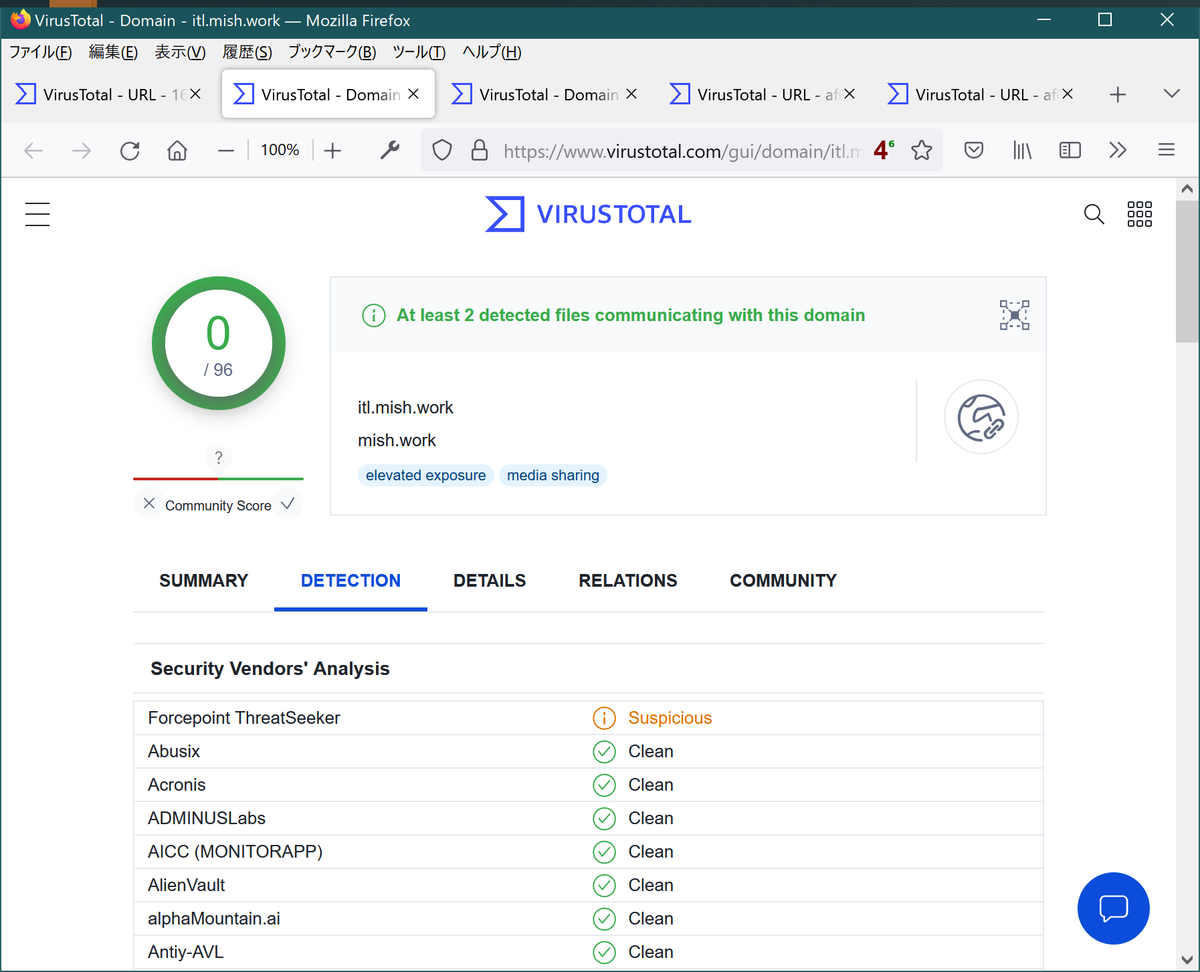Click the red 4 extension badge
The image size is (1200, 972).
pyautogui.click(x=883, y=150)
